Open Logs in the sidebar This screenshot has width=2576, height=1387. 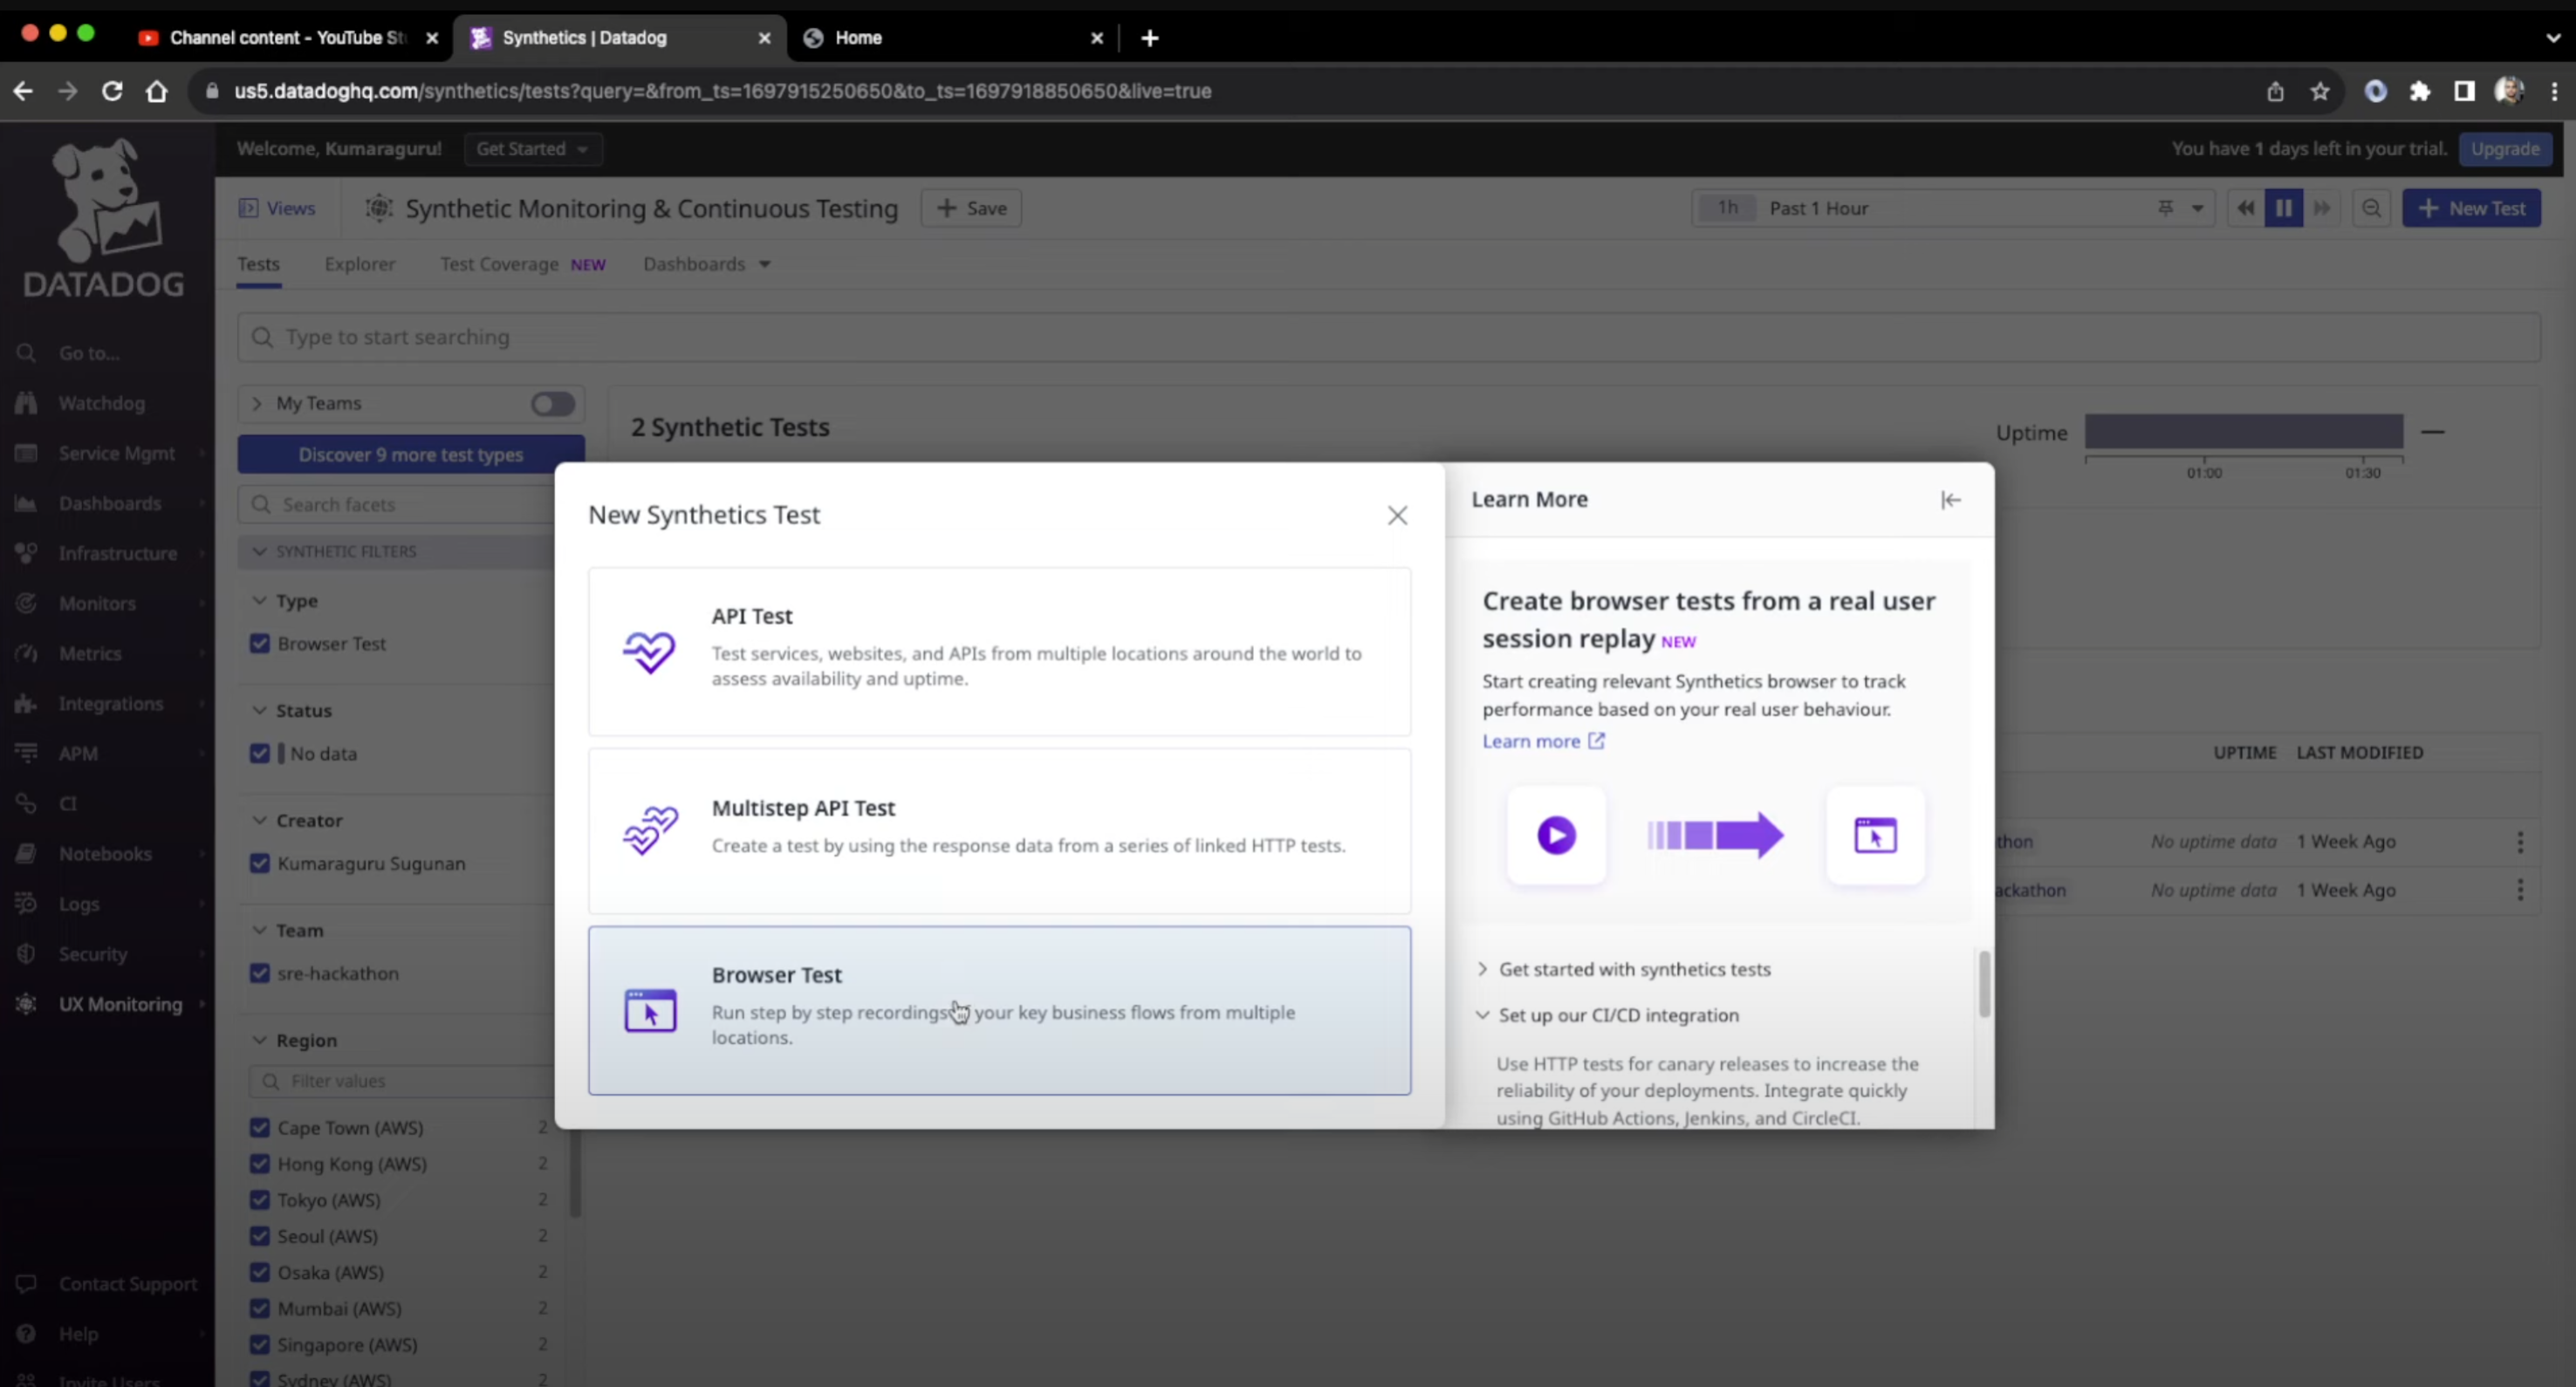(78, 903)
